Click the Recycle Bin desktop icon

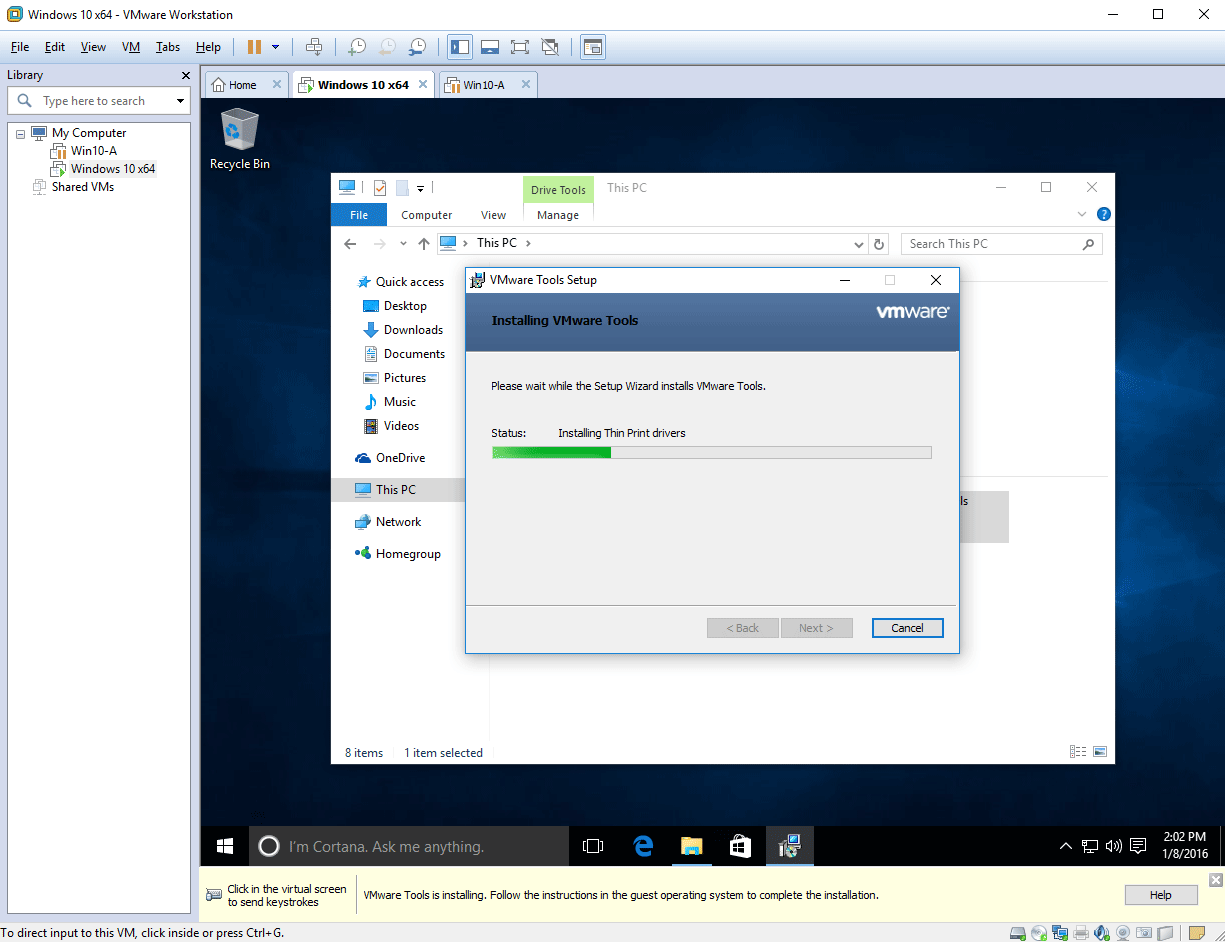(x=240, y=139)
